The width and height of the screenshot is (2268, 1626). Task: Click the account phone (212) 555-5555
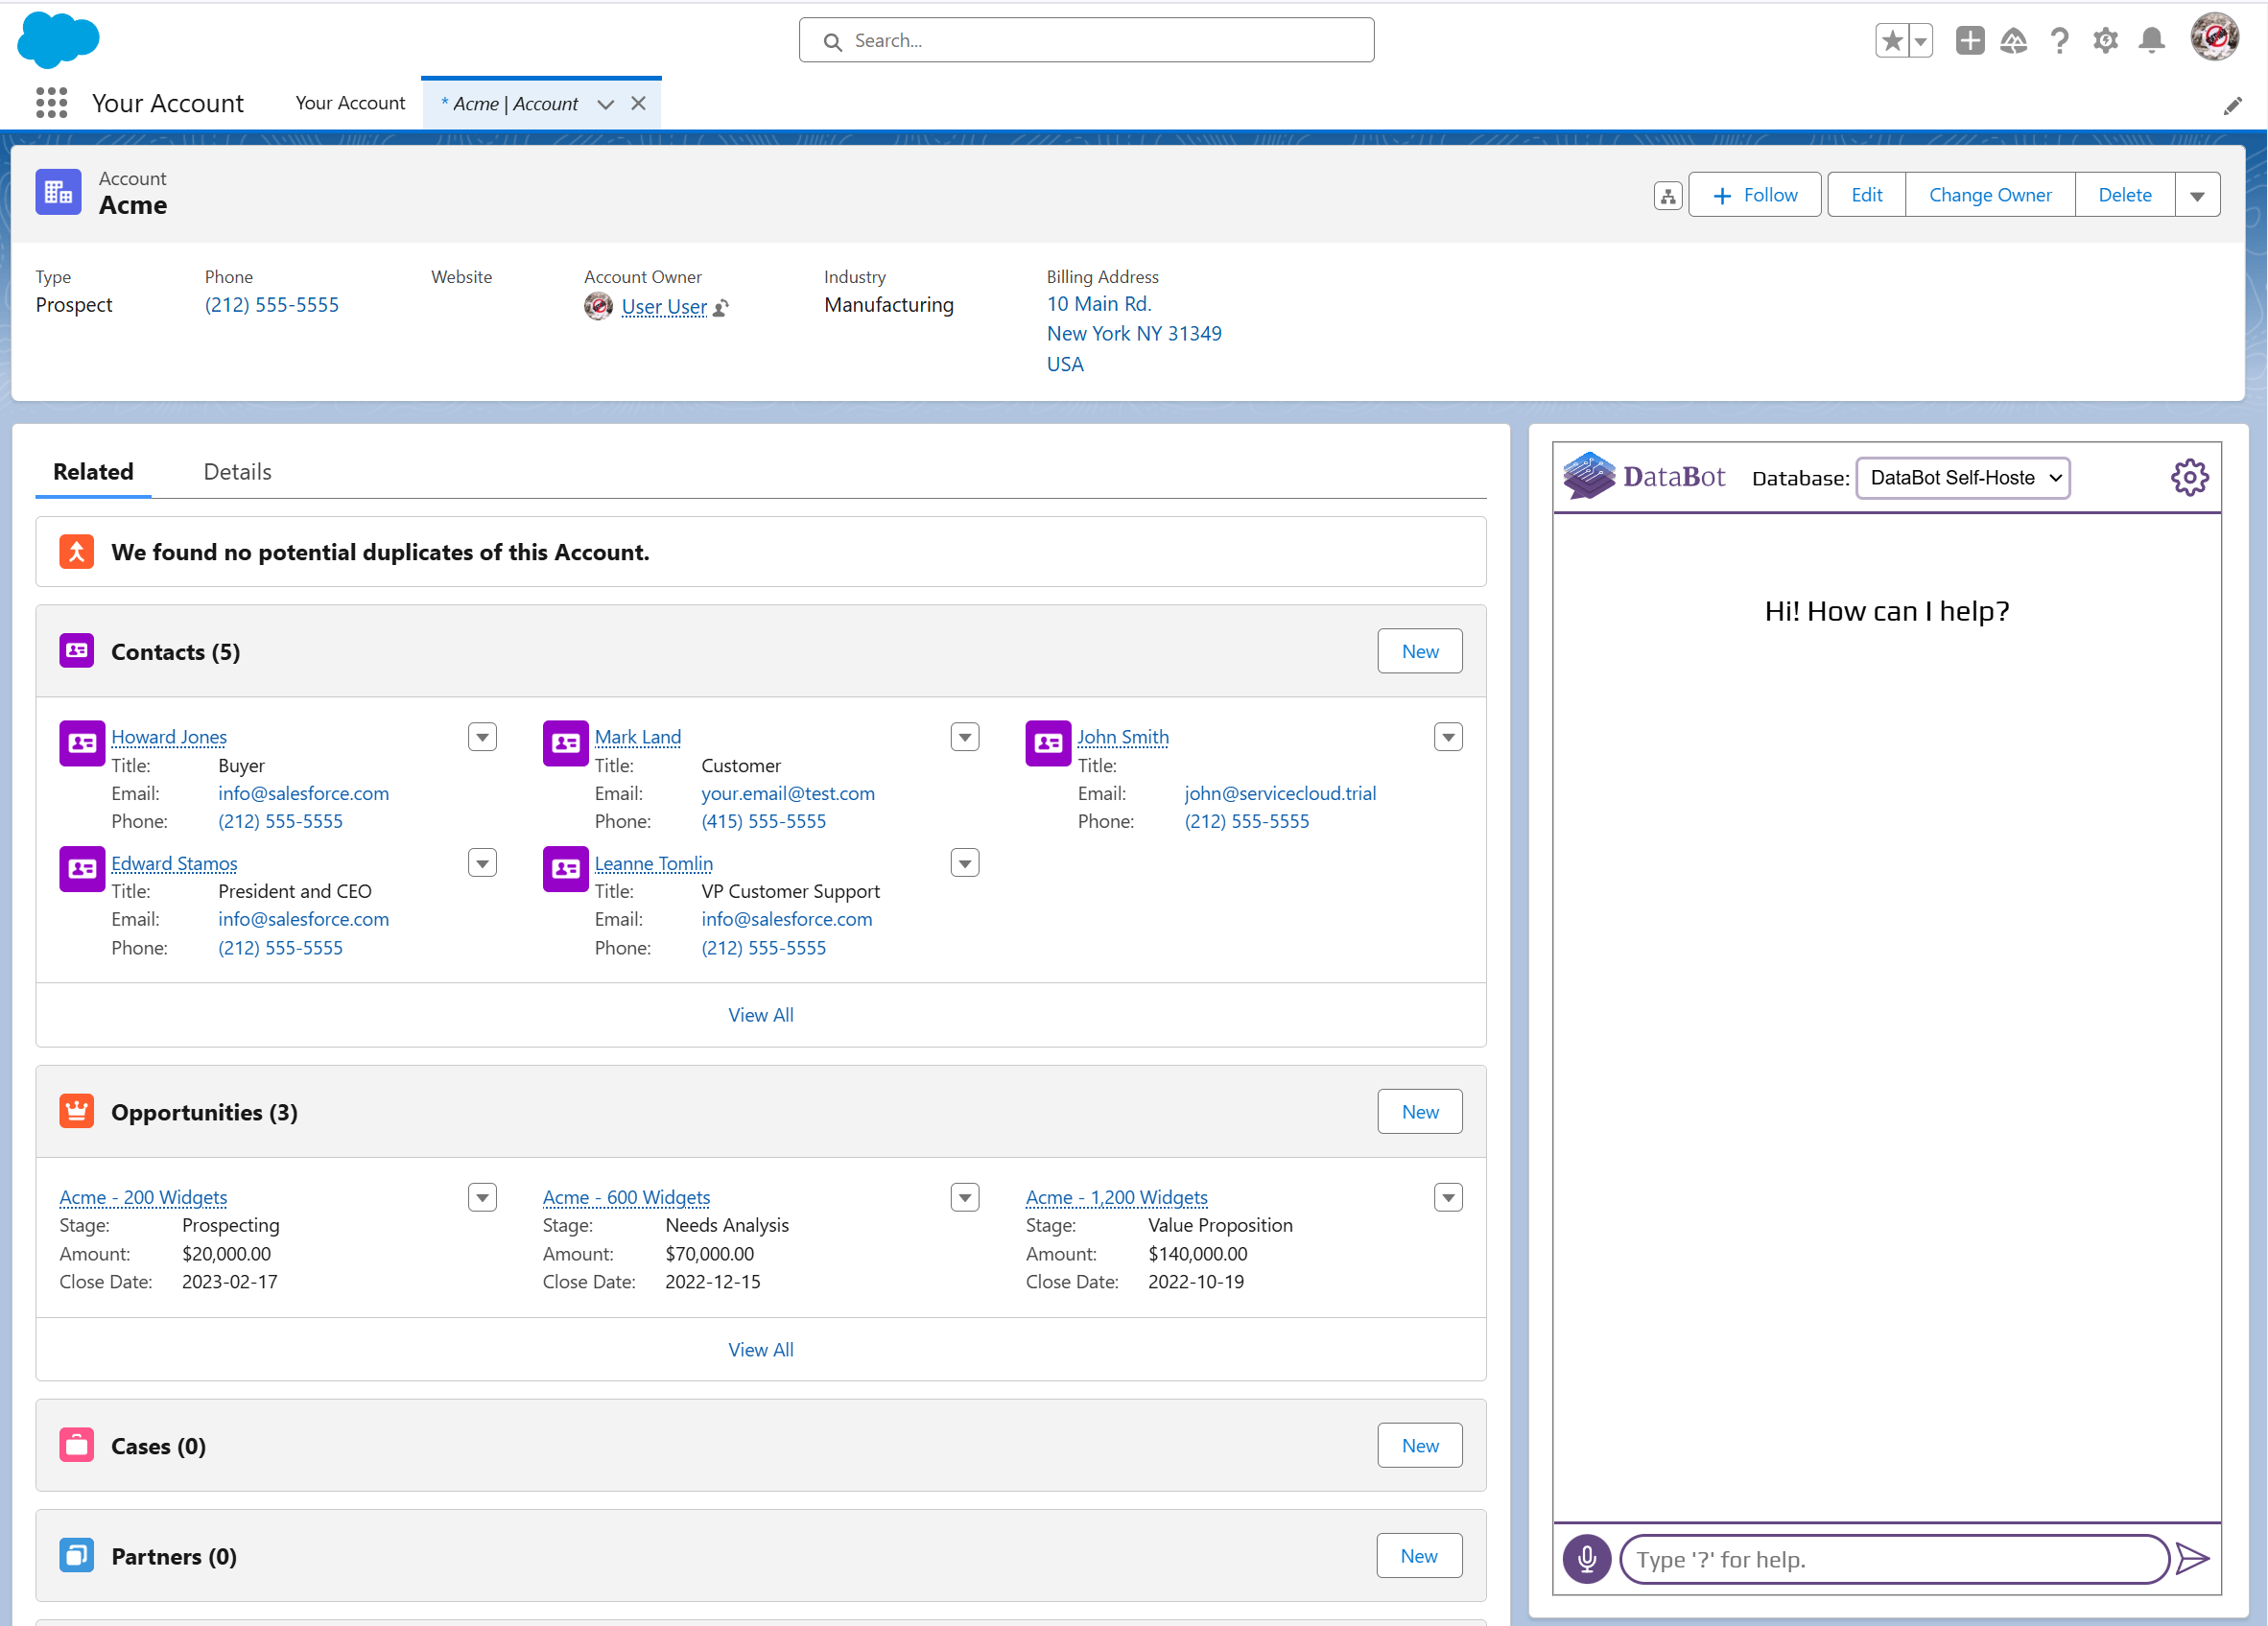[272, 305]
